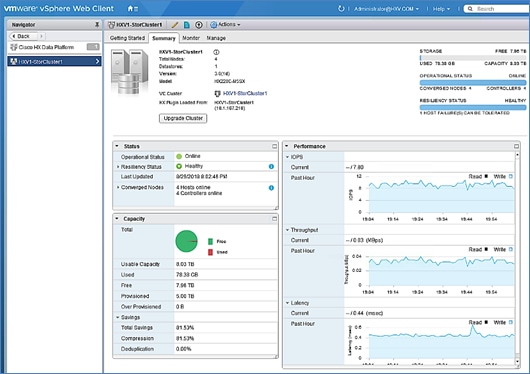The width and height of the screenshot is (530, 374).
Task: Toggle Read series in IOPS chart
Action: pos(478,176)
